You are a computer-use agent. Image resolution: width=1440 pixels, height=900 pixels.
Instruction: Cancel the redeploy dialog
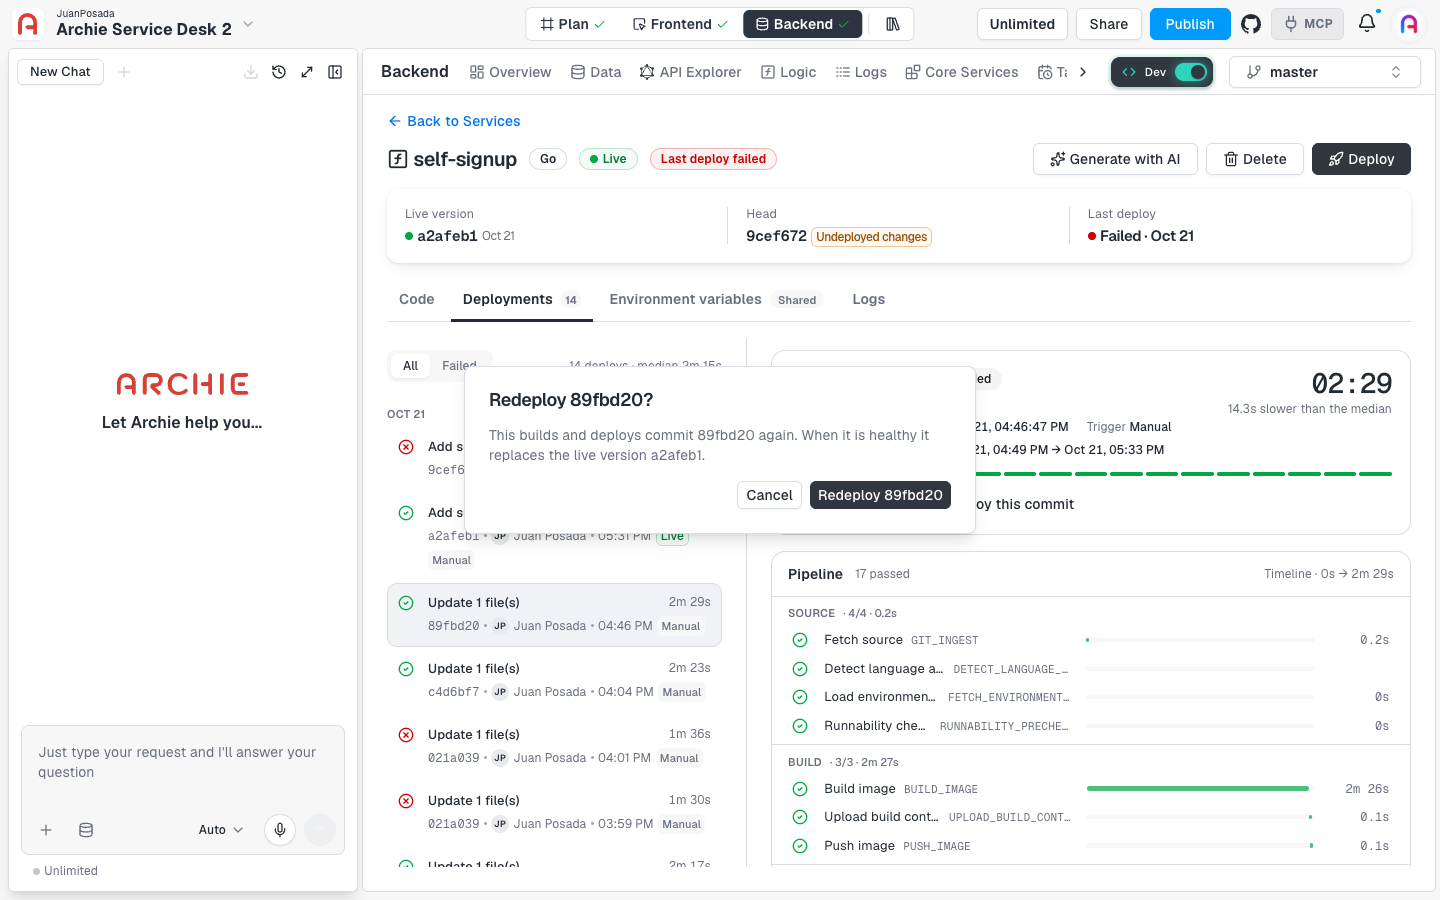coord(769,495)
